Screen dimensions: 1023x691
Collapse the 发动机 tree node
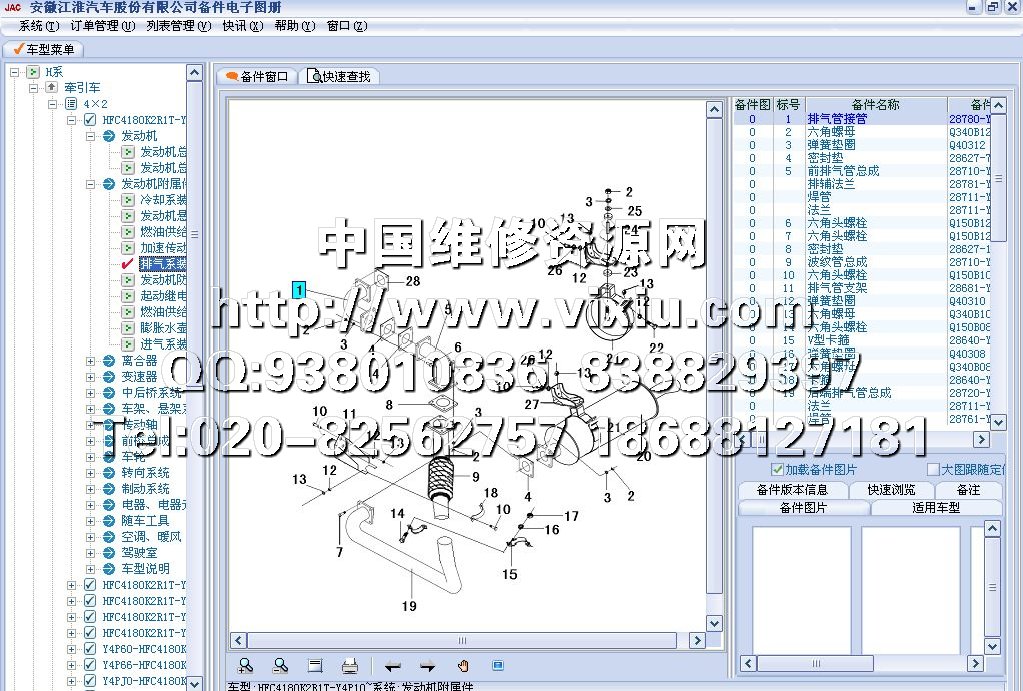click(x=90, y=136)
